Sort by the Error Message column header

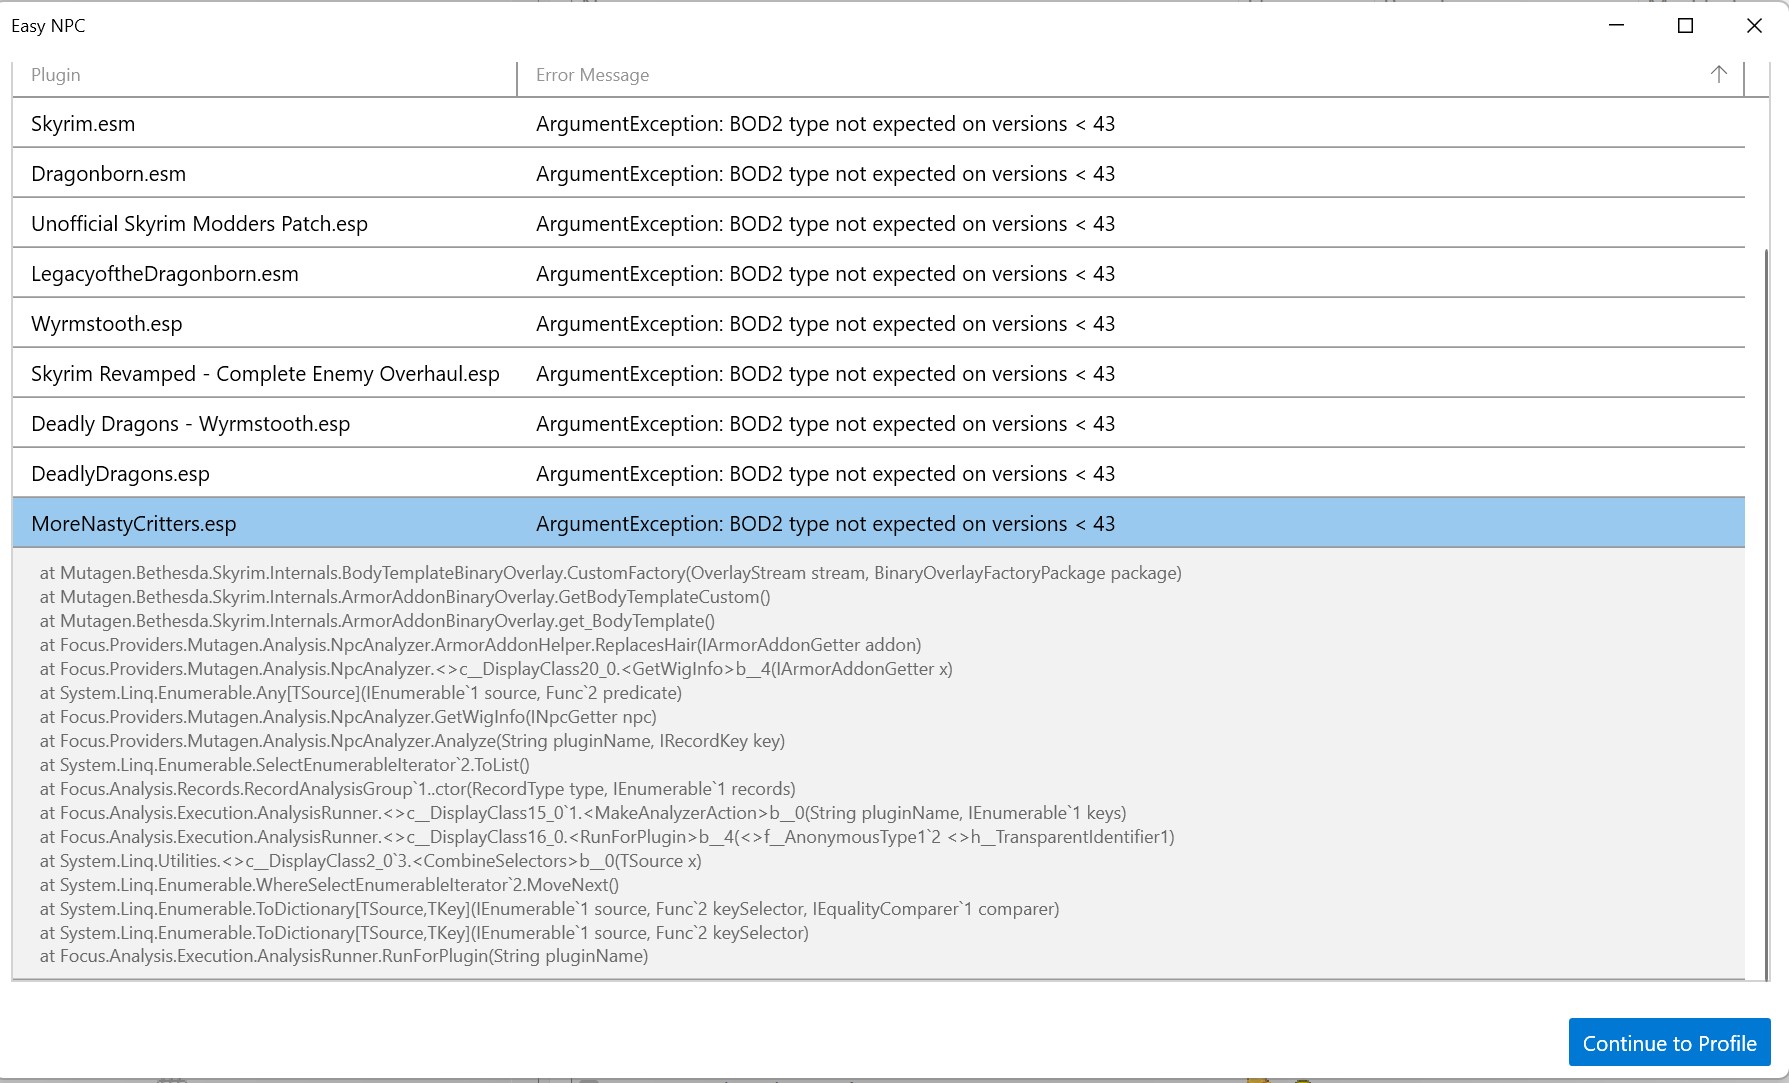tap(592, 74)
